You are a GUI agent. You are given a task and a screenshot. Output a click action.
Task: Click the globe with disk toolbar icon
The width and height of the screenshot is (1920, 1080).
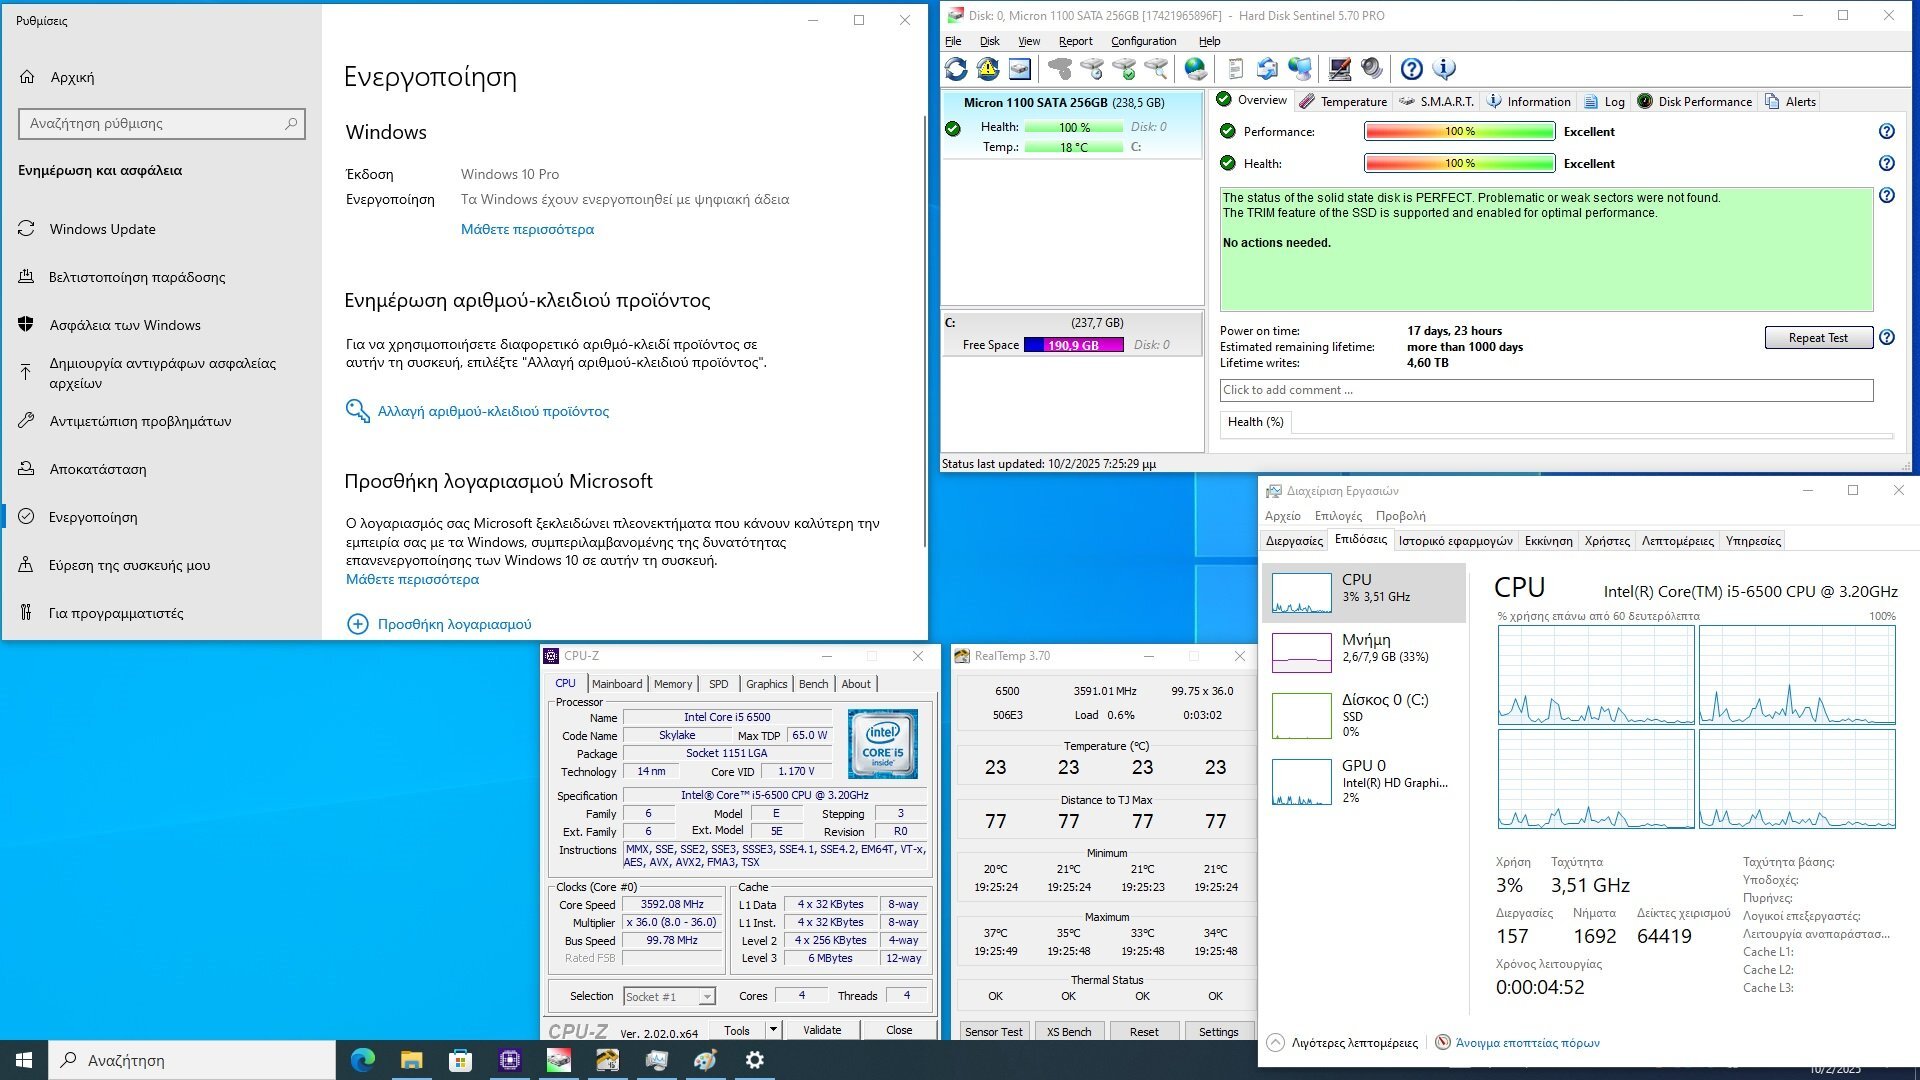click(1196, 69)
